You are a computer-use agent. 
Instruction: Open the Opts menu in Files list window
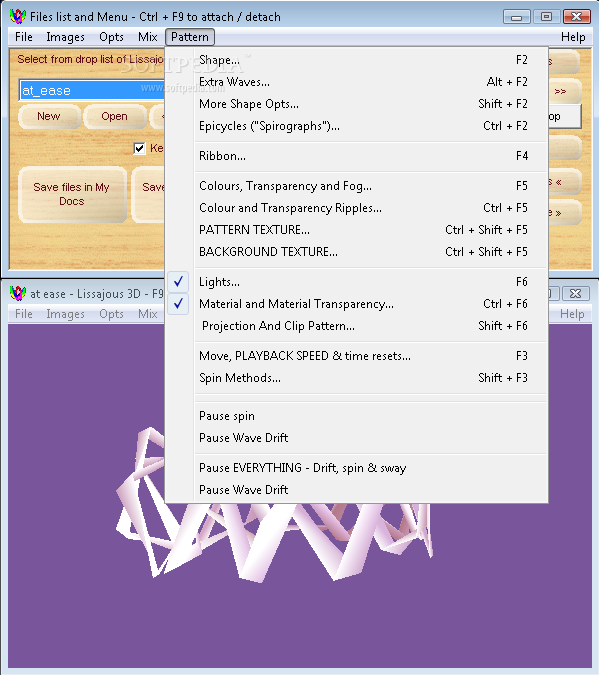point(111,37)
